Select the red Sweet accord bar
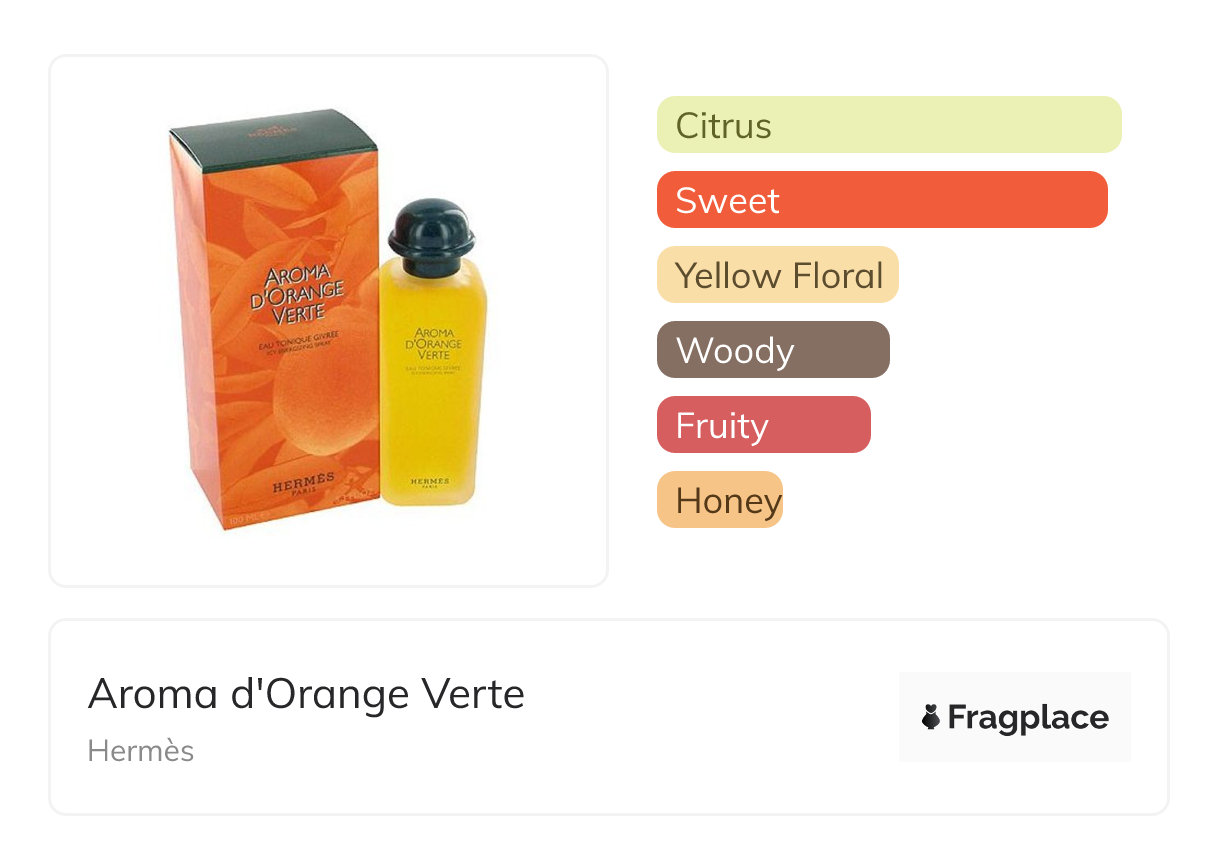This screenshot has height=864, width=1218. (881, 200)
